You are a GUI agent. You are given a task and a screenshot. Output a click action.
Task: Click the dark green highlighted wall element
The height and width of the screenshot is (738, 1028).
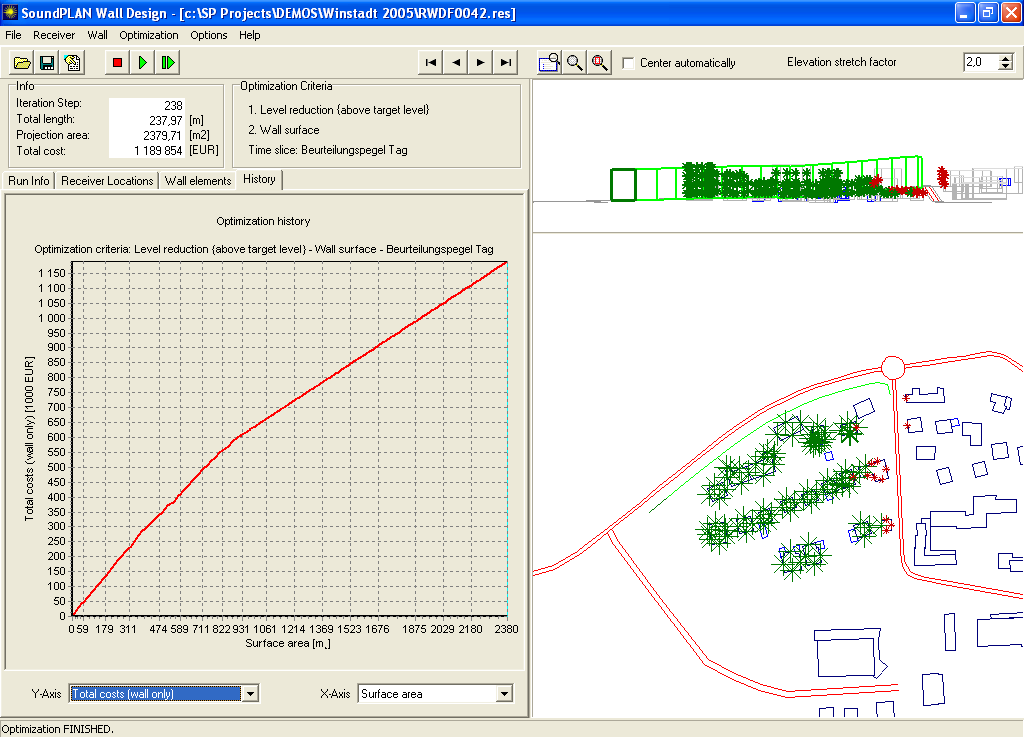pos(623,185)
